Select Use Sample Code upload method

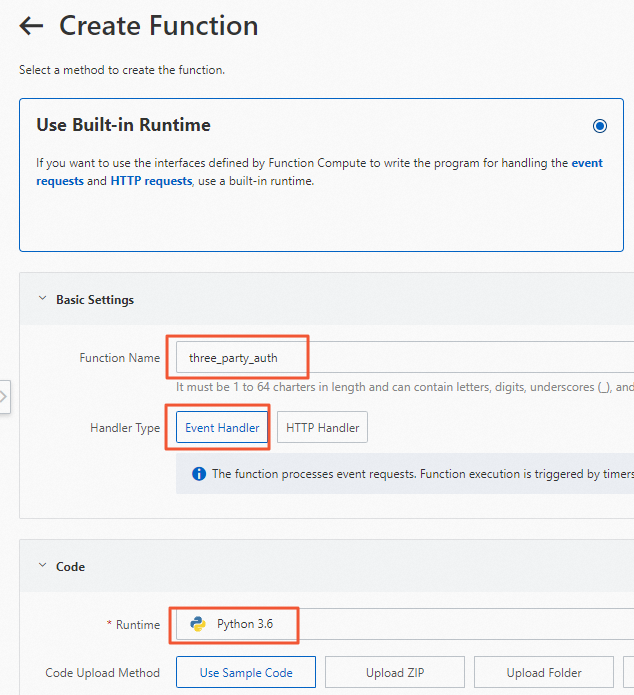[246, 673]
